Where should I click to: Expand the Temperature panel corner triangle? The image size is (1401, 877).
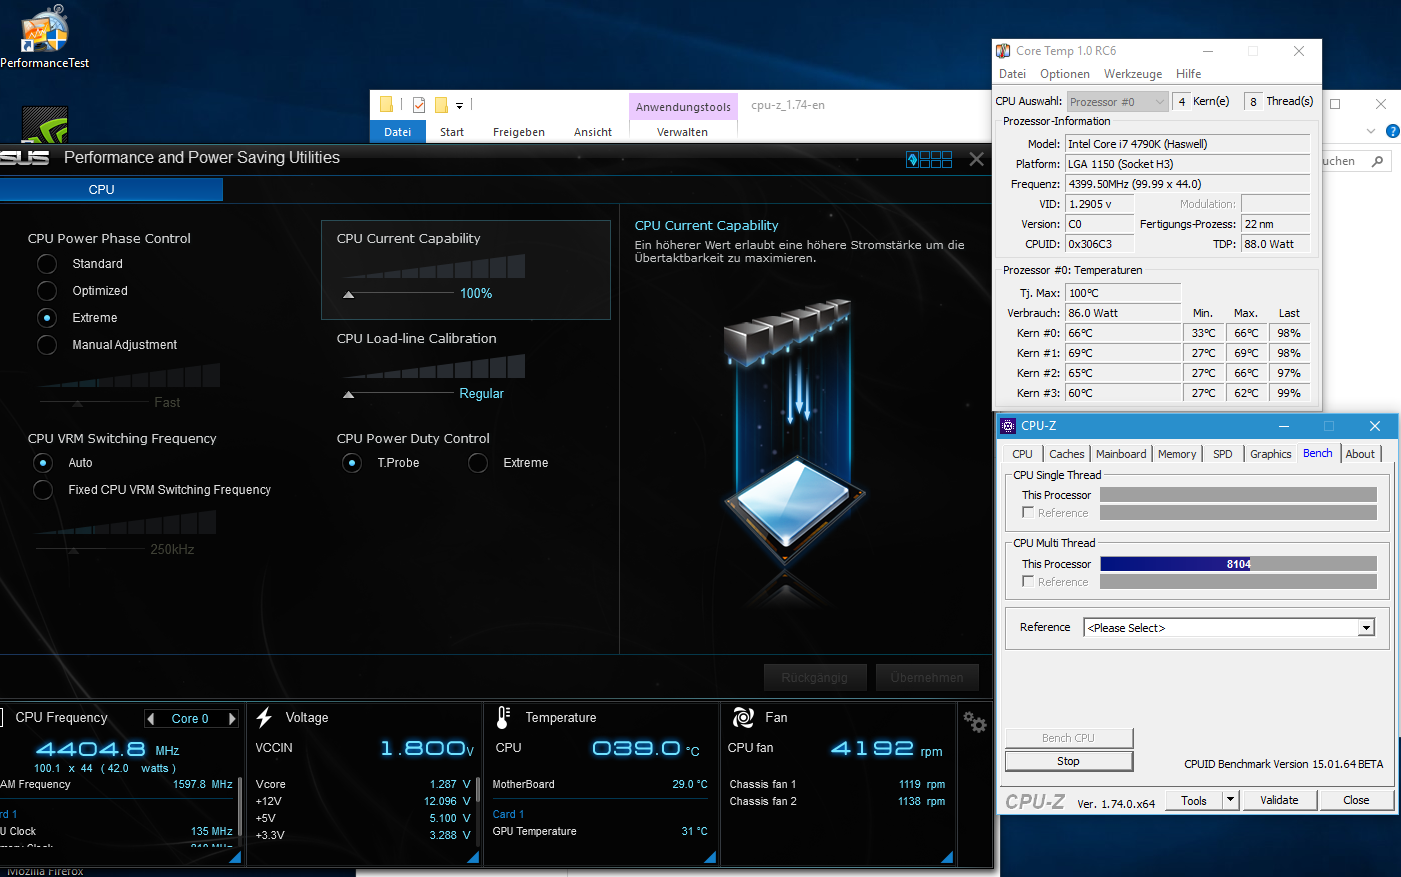[710, 857]
